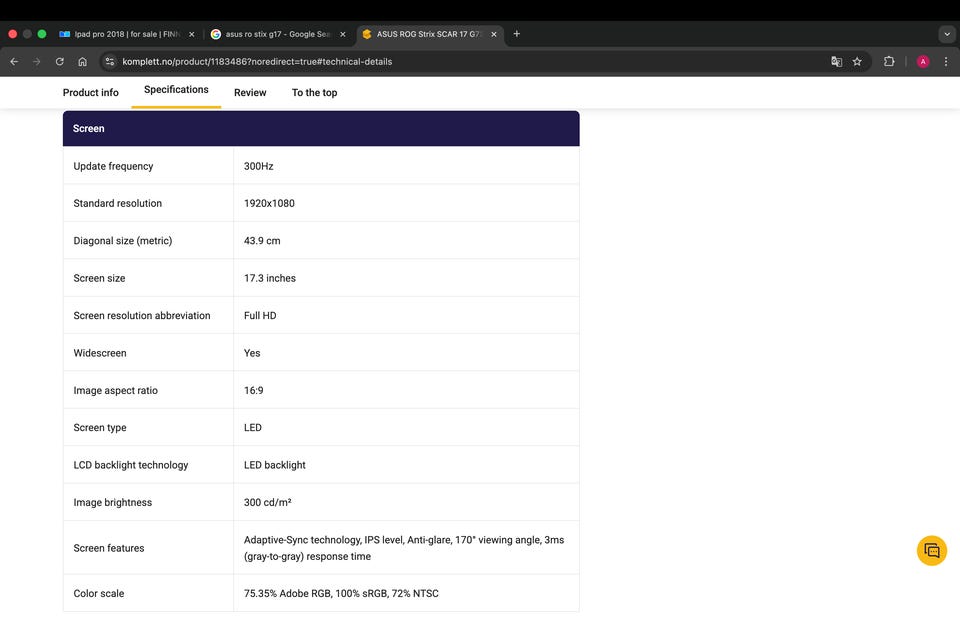The width and height of the screenshot is (960, 623).
Task: Select the 43.9 cm value
Action: (x=262, y=241)
